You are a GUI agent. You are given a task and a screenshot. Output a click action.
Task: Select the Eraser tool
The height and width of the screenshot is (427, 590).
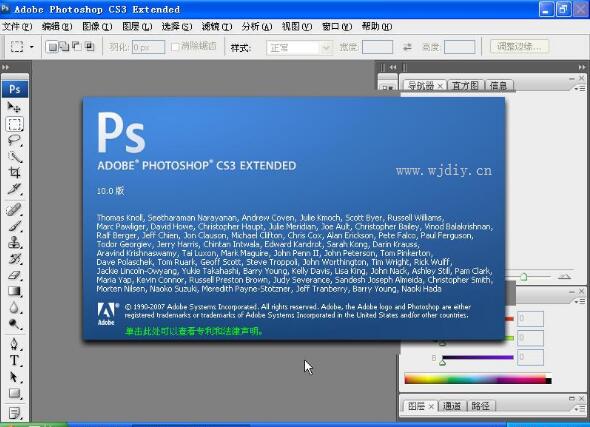tap(14, 275)
